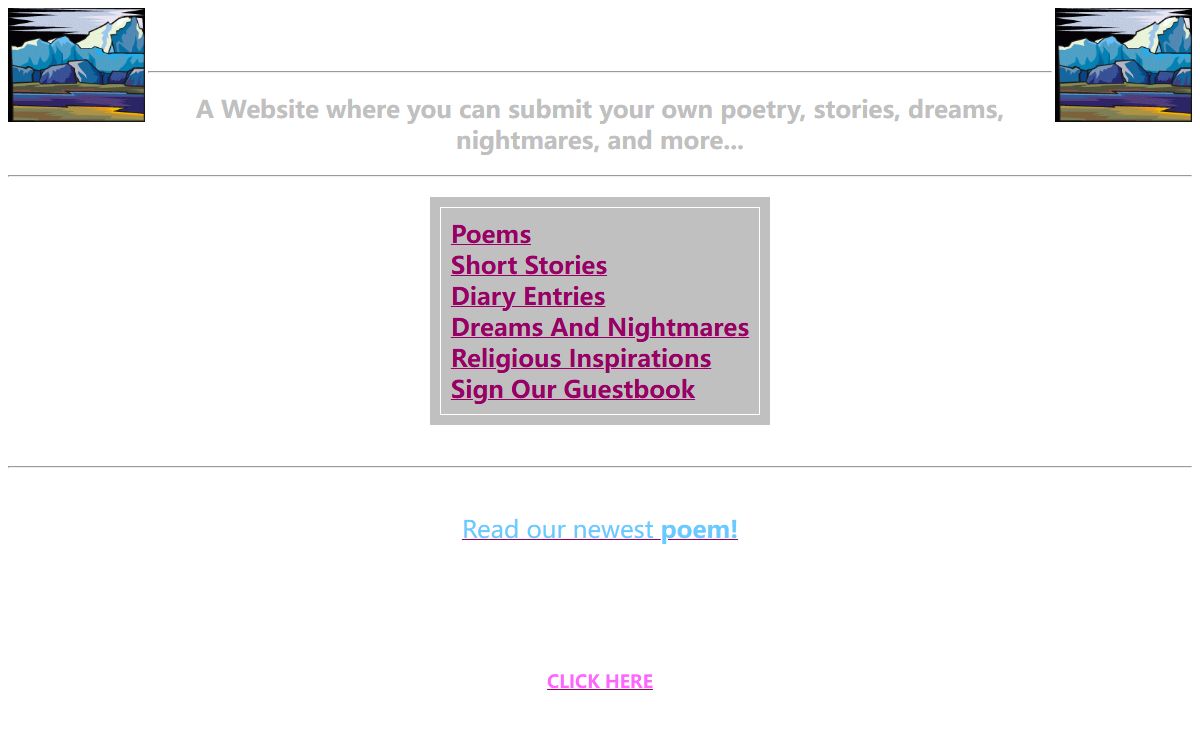Click the pink CLICK HERE link
Image resolution: width=1200 pixels, height=740 pixels.
coord(600,681)
